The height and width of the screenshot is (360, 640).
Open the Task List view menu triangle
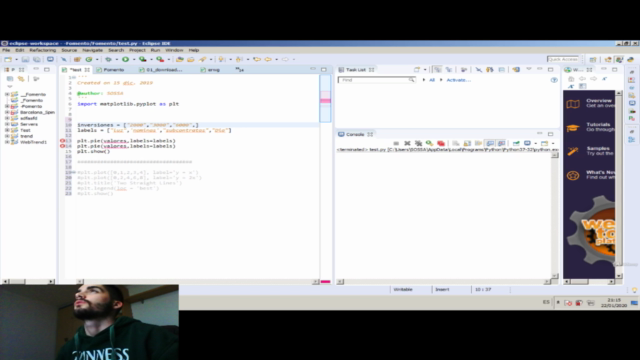pyautogui.click(x=529, y=69)
